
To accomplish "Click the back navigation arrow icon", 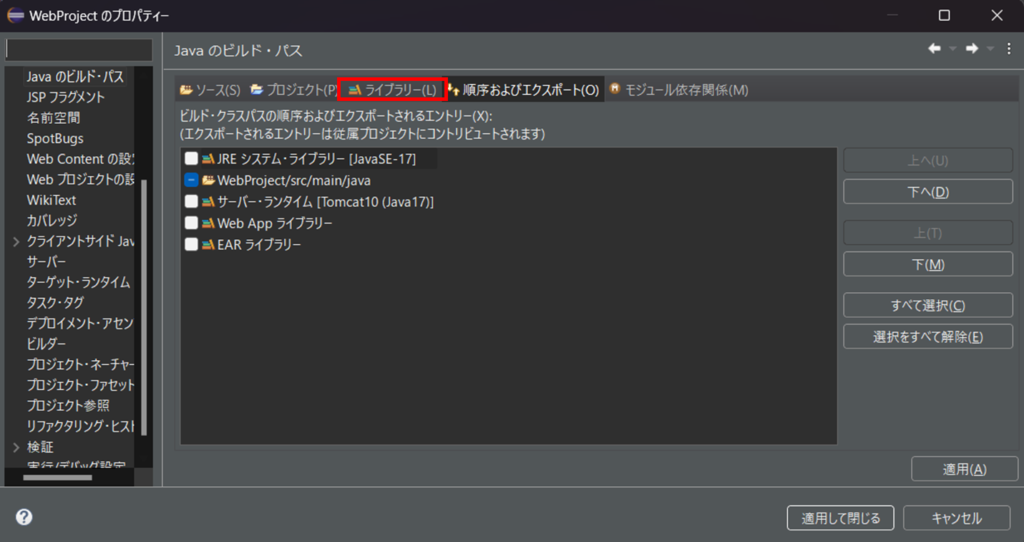I will (934, 49).
